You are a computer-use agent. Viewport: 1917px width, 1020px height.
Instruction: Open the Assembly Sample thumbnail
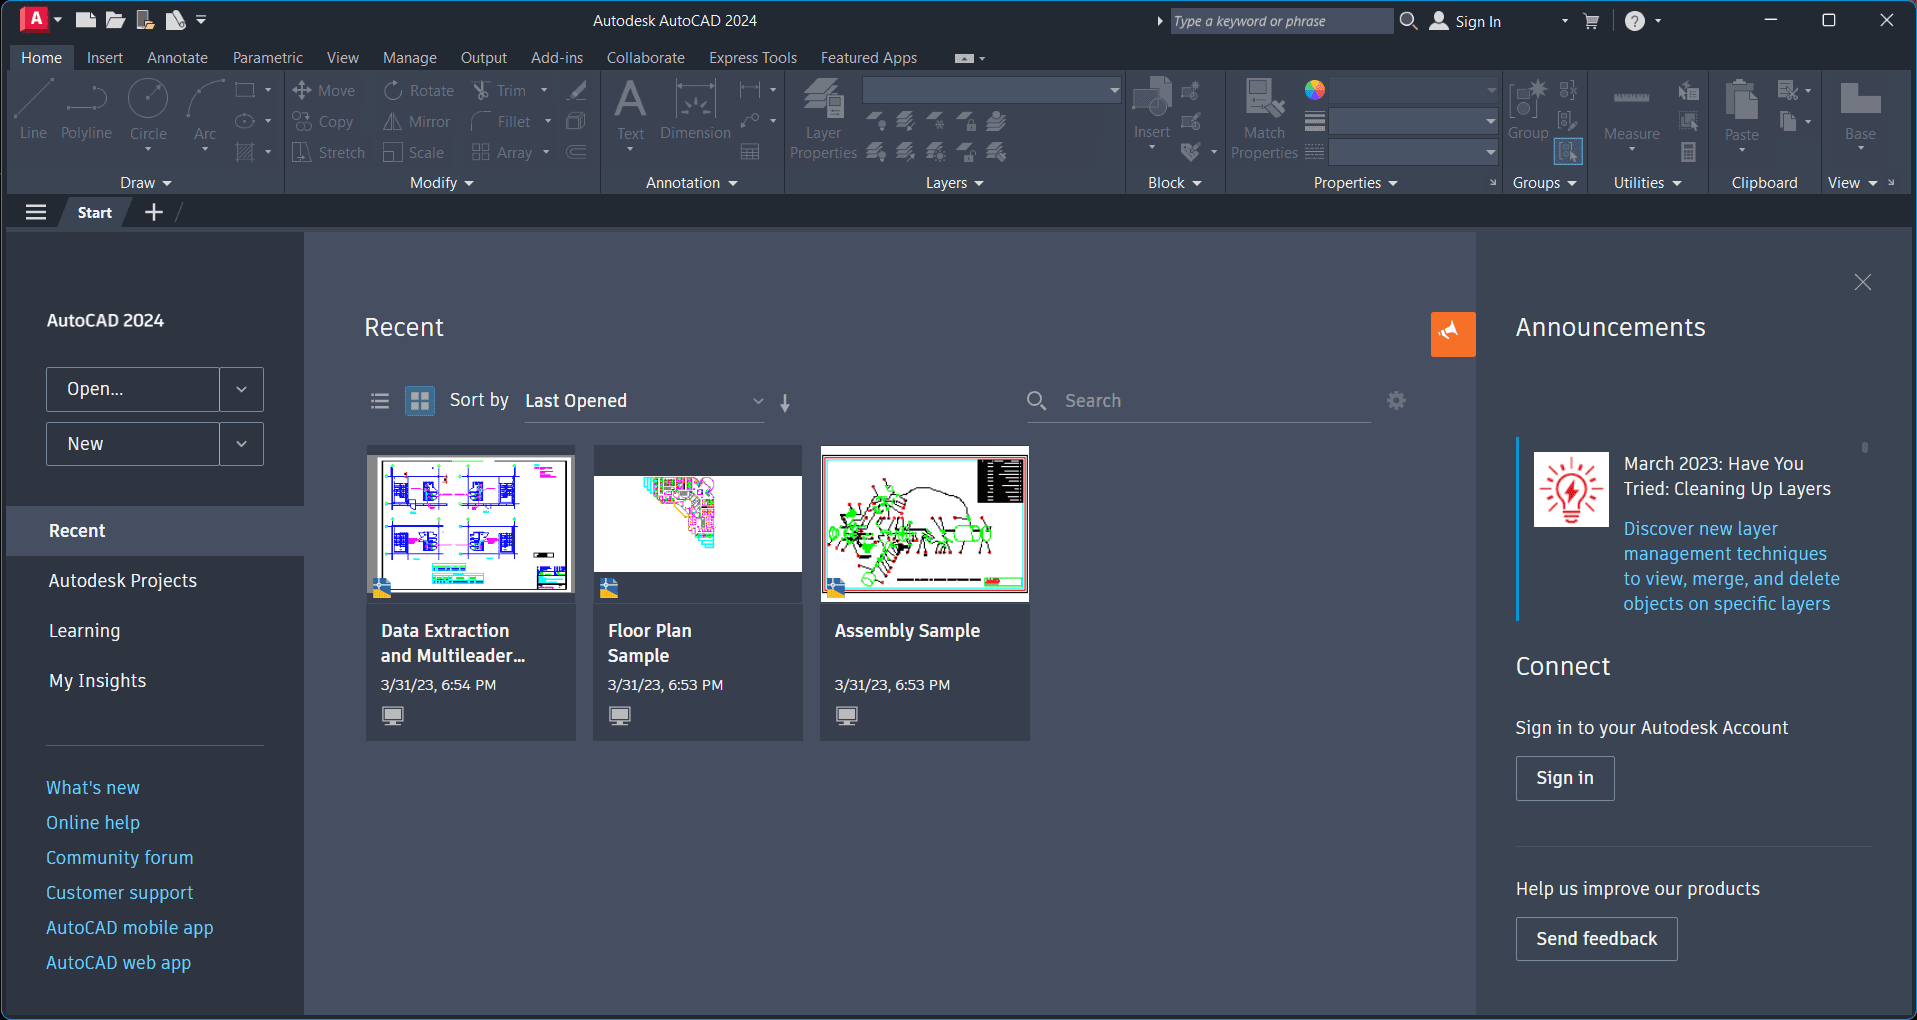point(925,524)
